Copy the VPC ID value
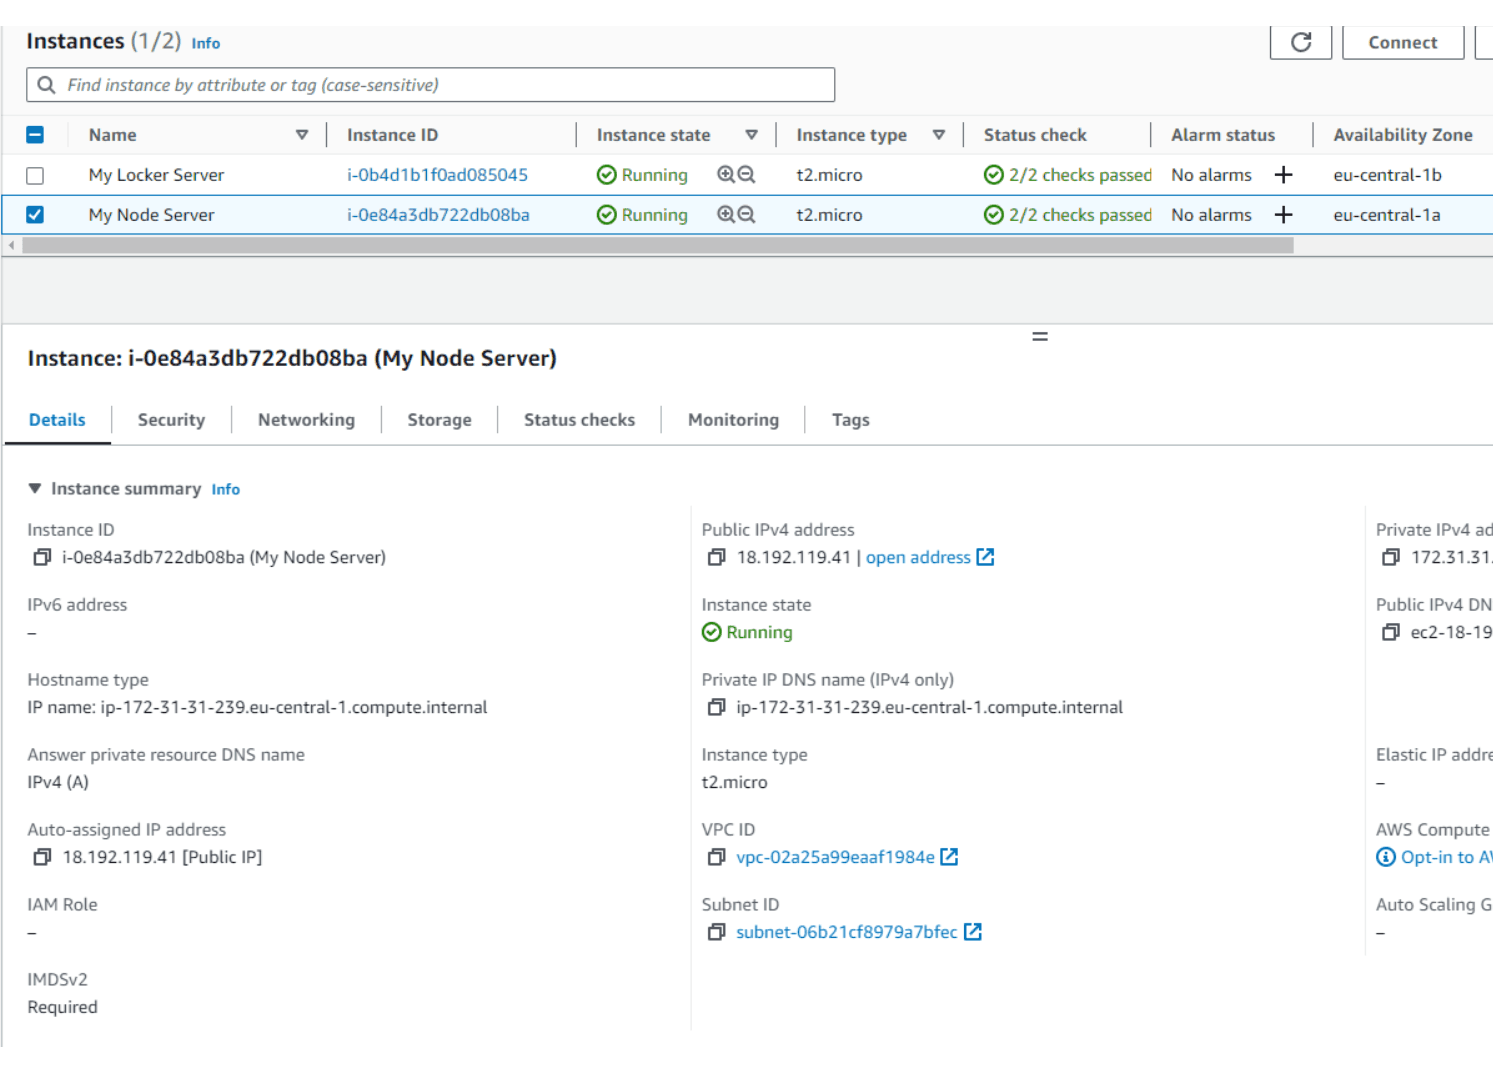Screen dimensions: 1495x1085 tap(716, 857)
